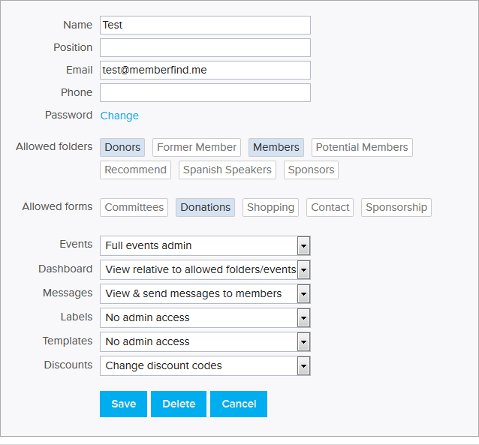Open the Messages permission dropdown
This screenshot has width=479, height=445.
[x=205, y=294]
